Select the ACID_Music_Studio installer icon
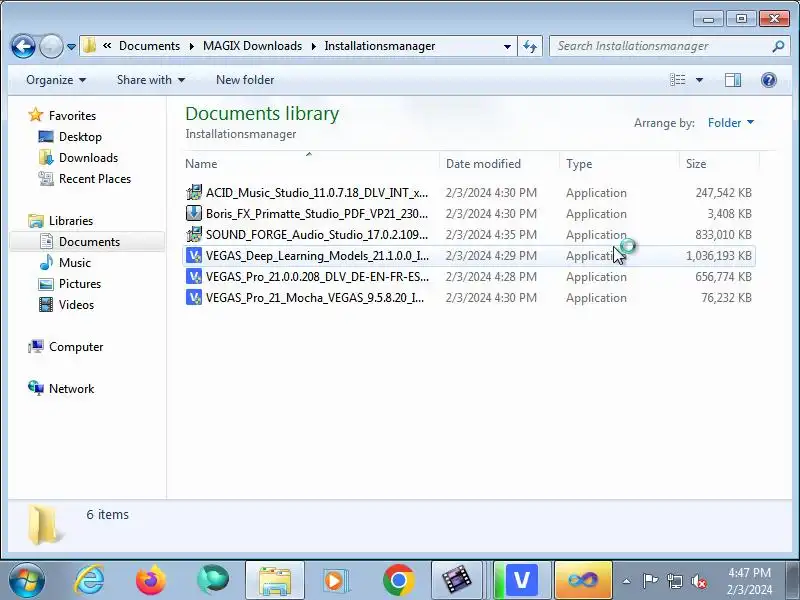The width and height of the screenshot is (800, 600). pyautogui.click(x=194, y=192)
